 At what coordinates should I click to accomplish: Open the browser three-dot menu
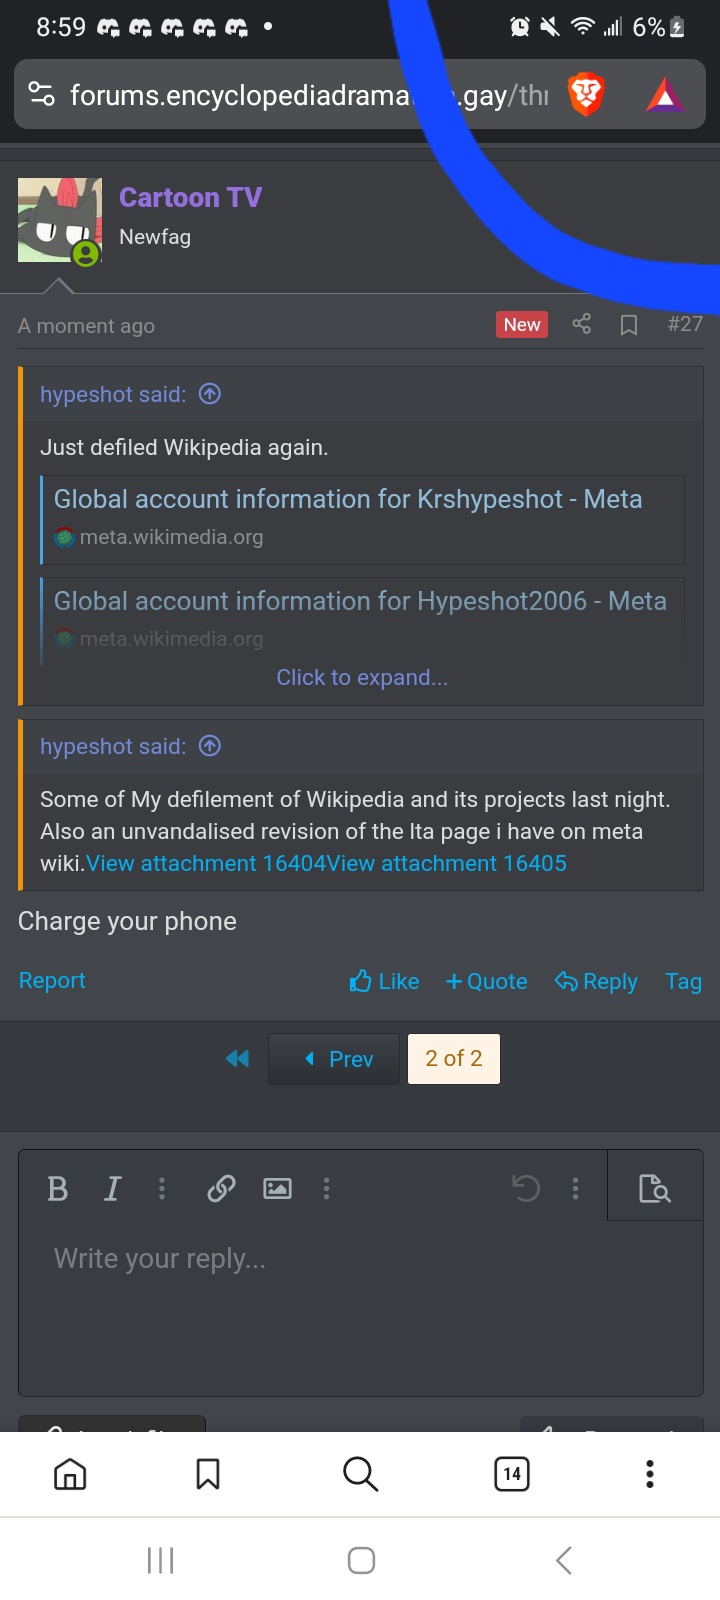[x=650, y=1473]
